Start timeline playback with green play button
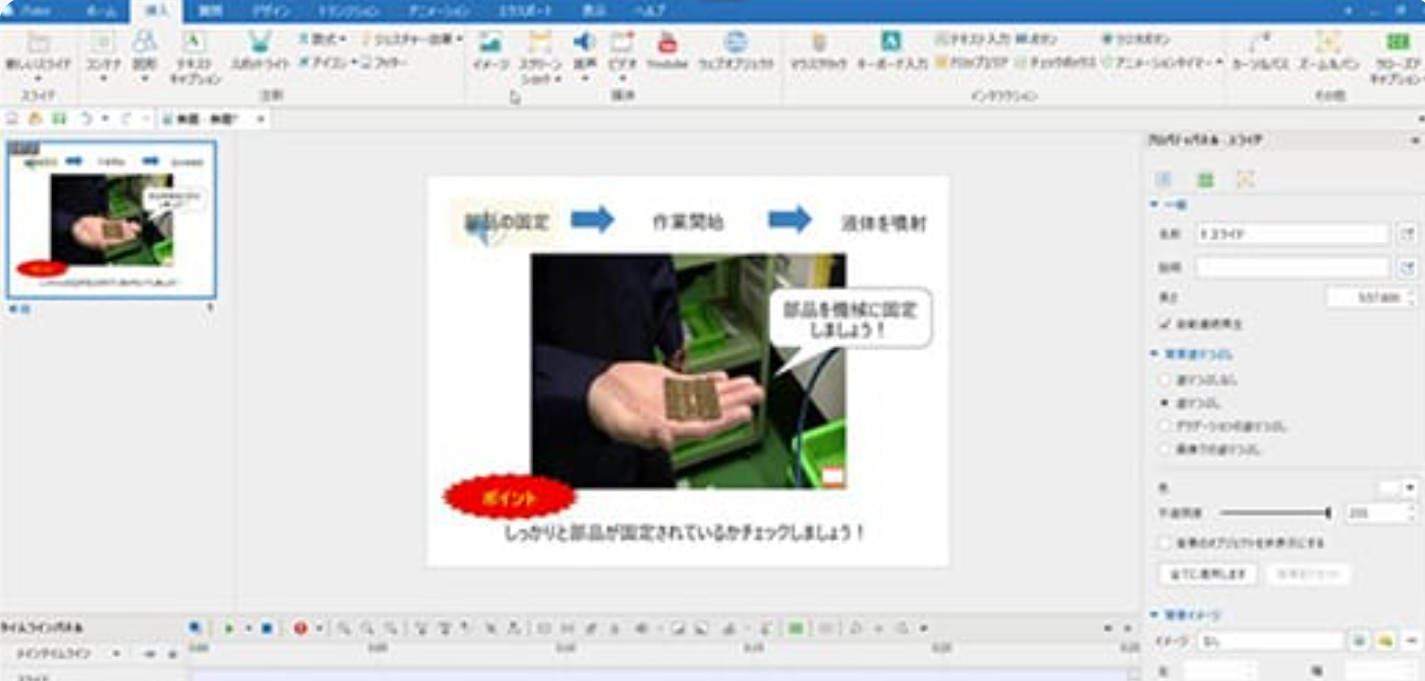1425x681 pixels. click(229, 628)
